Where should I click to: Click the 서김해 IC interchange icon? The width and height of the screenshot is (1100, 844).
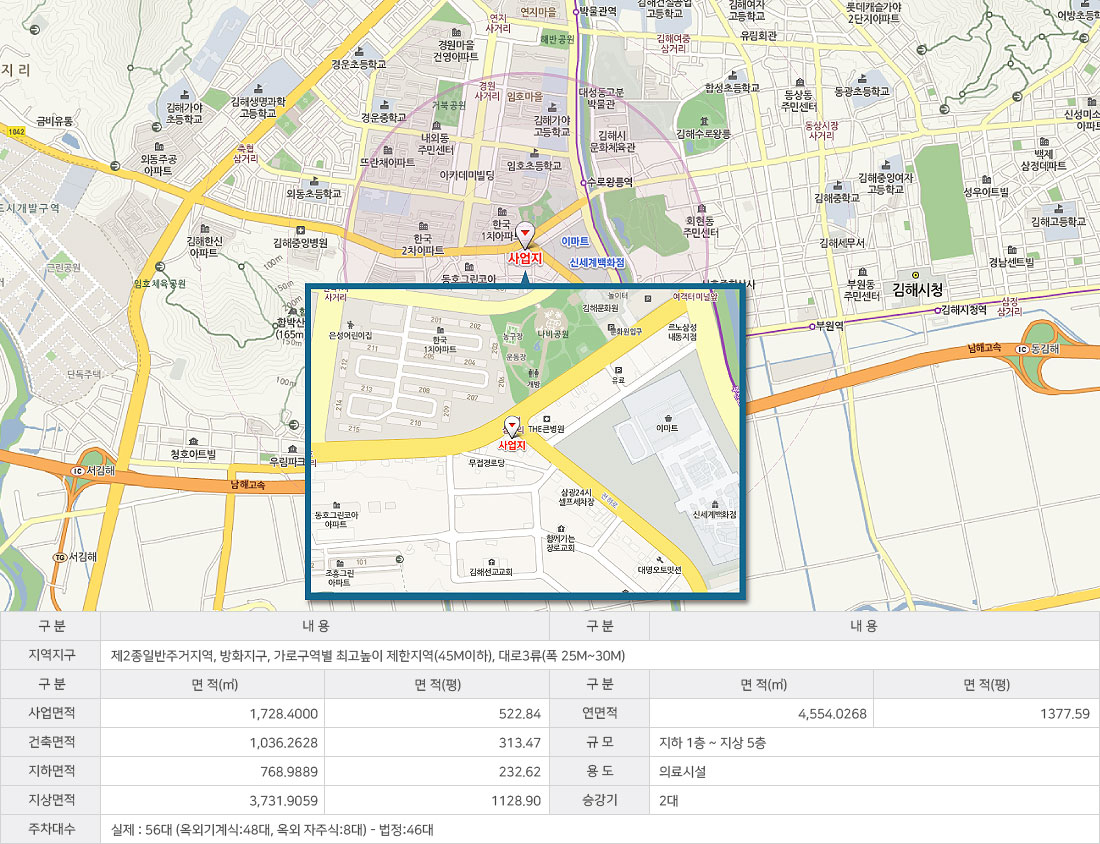click(77, 471)
